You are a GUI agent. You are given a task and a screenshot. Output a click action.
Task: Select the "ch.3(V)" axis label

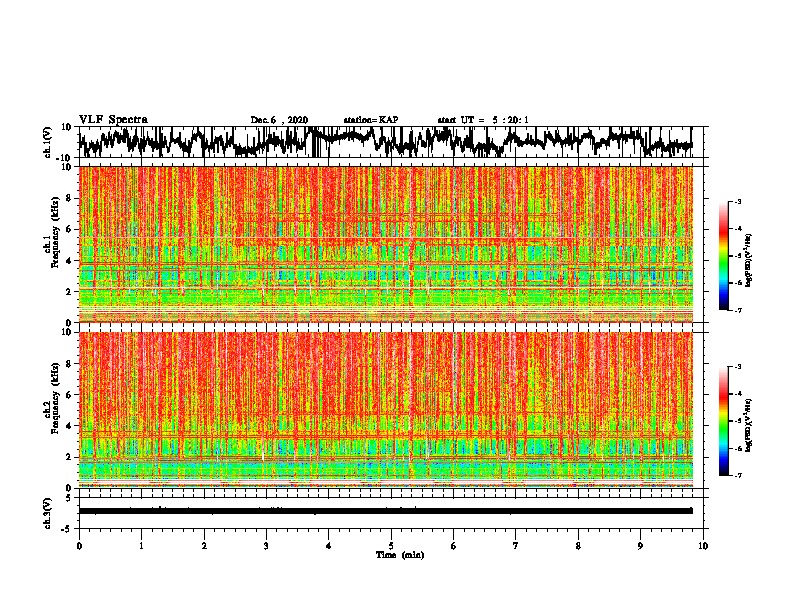(48, 513)
